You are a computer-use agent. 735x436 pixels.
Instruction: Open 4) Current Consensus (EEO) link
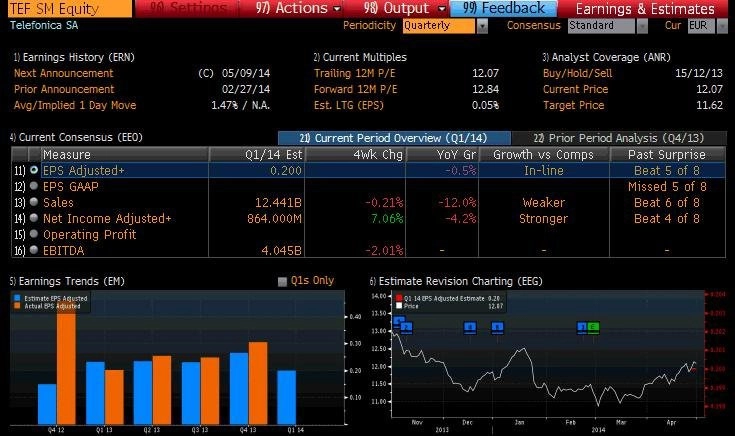pyautogui.click(x=76, y=137)
